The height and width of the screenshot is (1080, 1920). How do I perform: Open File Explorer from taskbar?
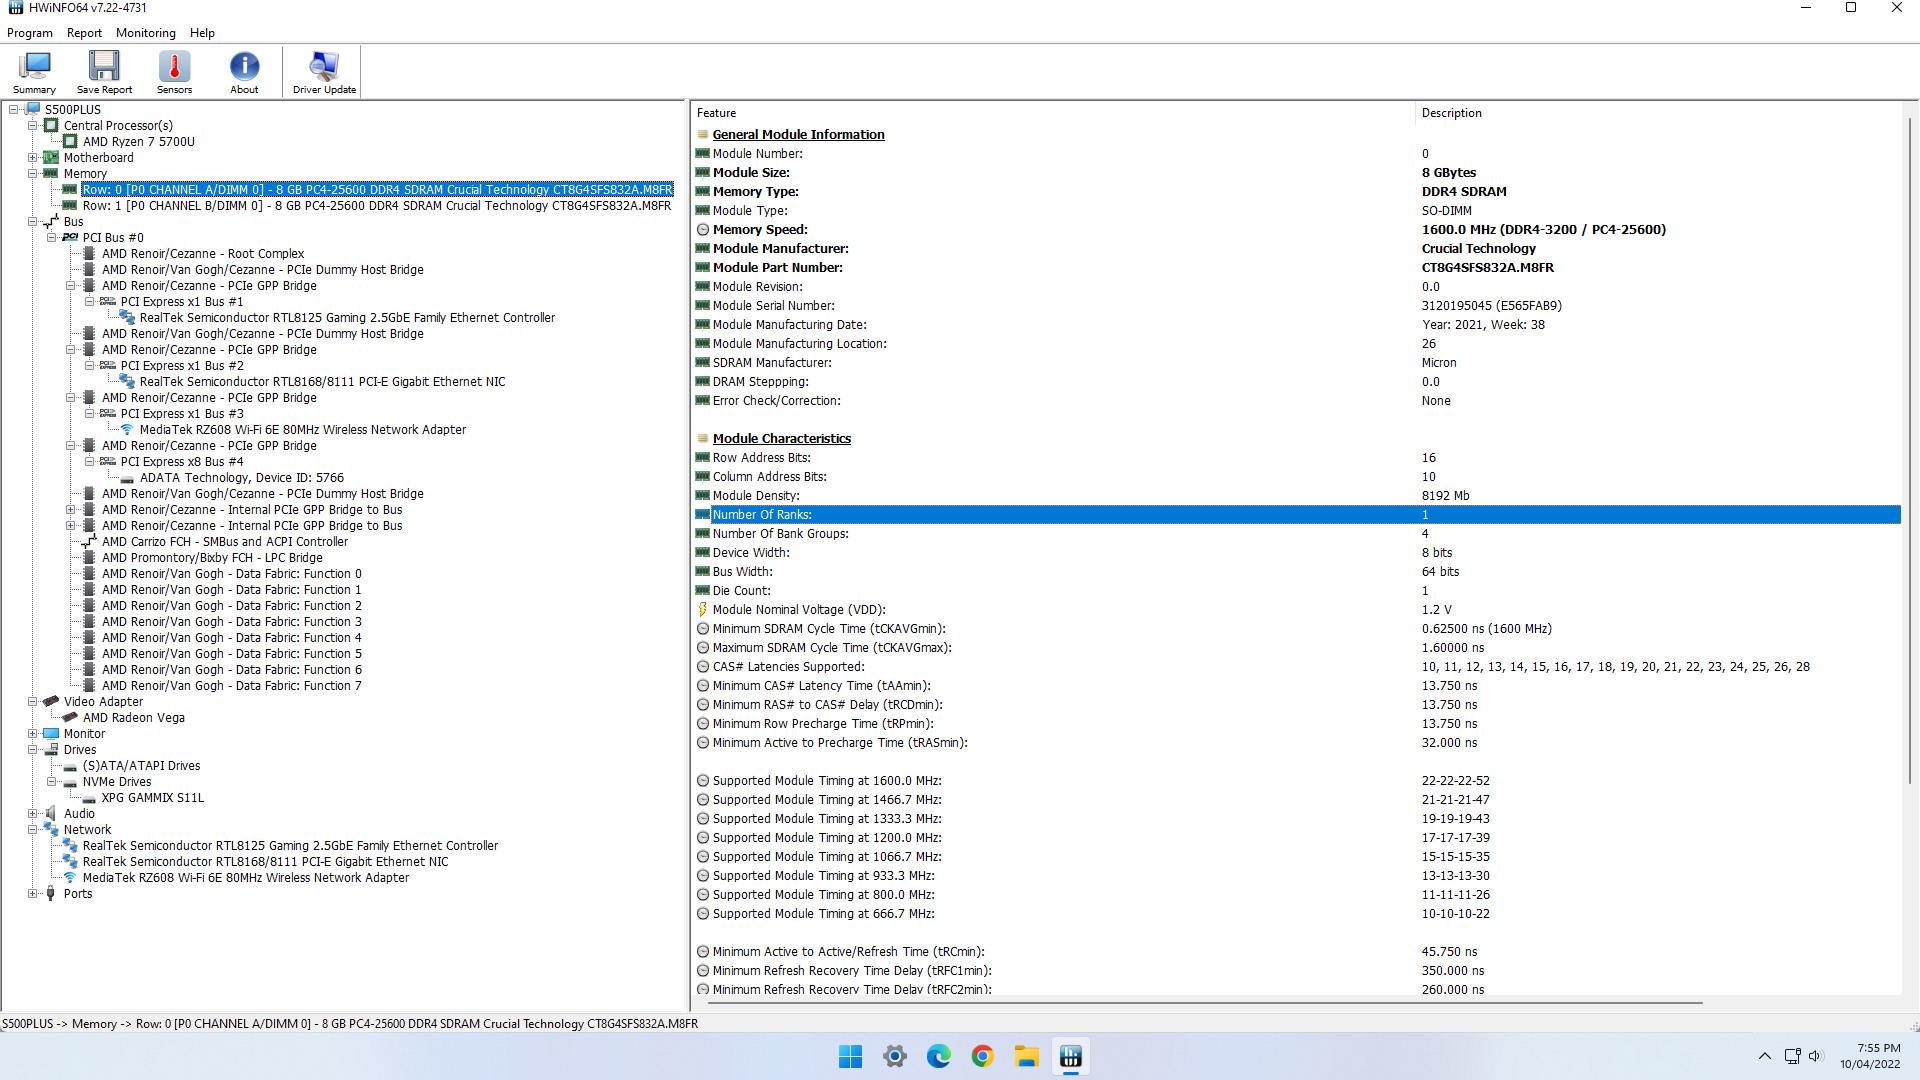1026,1056
